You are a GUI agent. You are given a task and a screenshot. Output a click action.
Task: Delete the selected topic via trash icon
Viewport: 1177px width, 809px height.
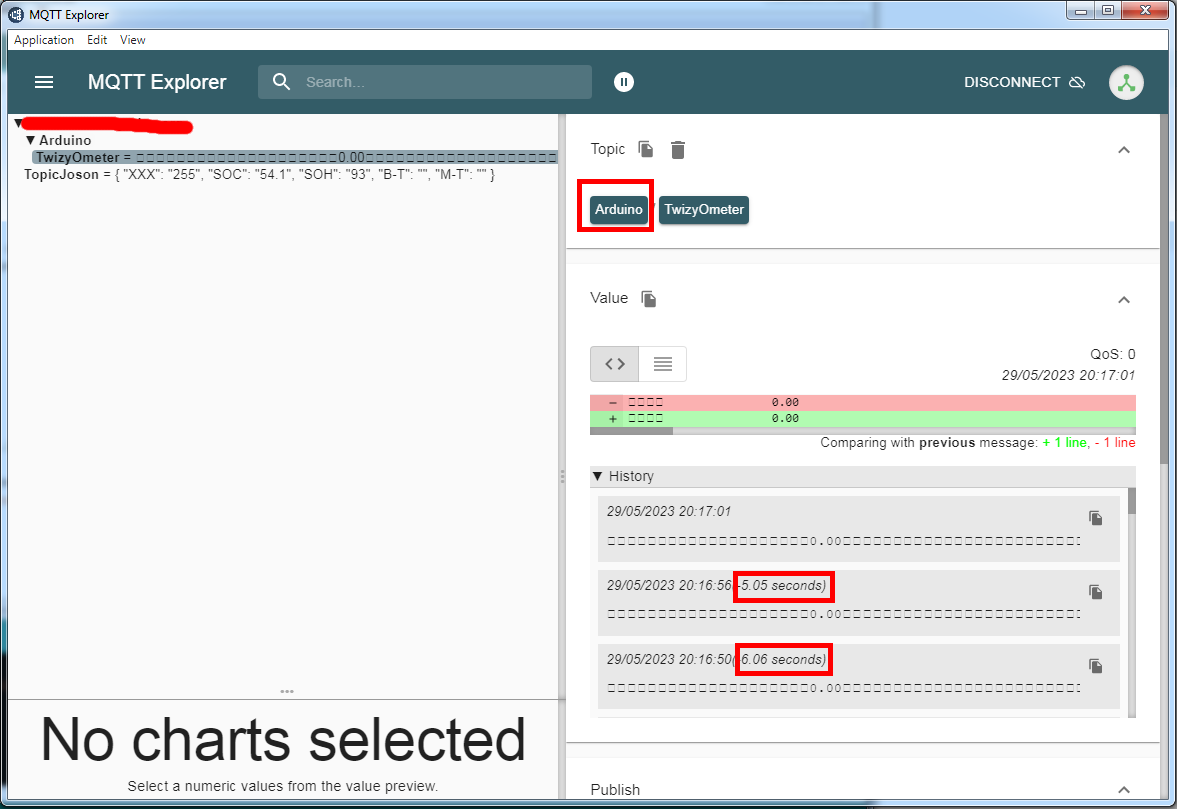pos(678,149)
